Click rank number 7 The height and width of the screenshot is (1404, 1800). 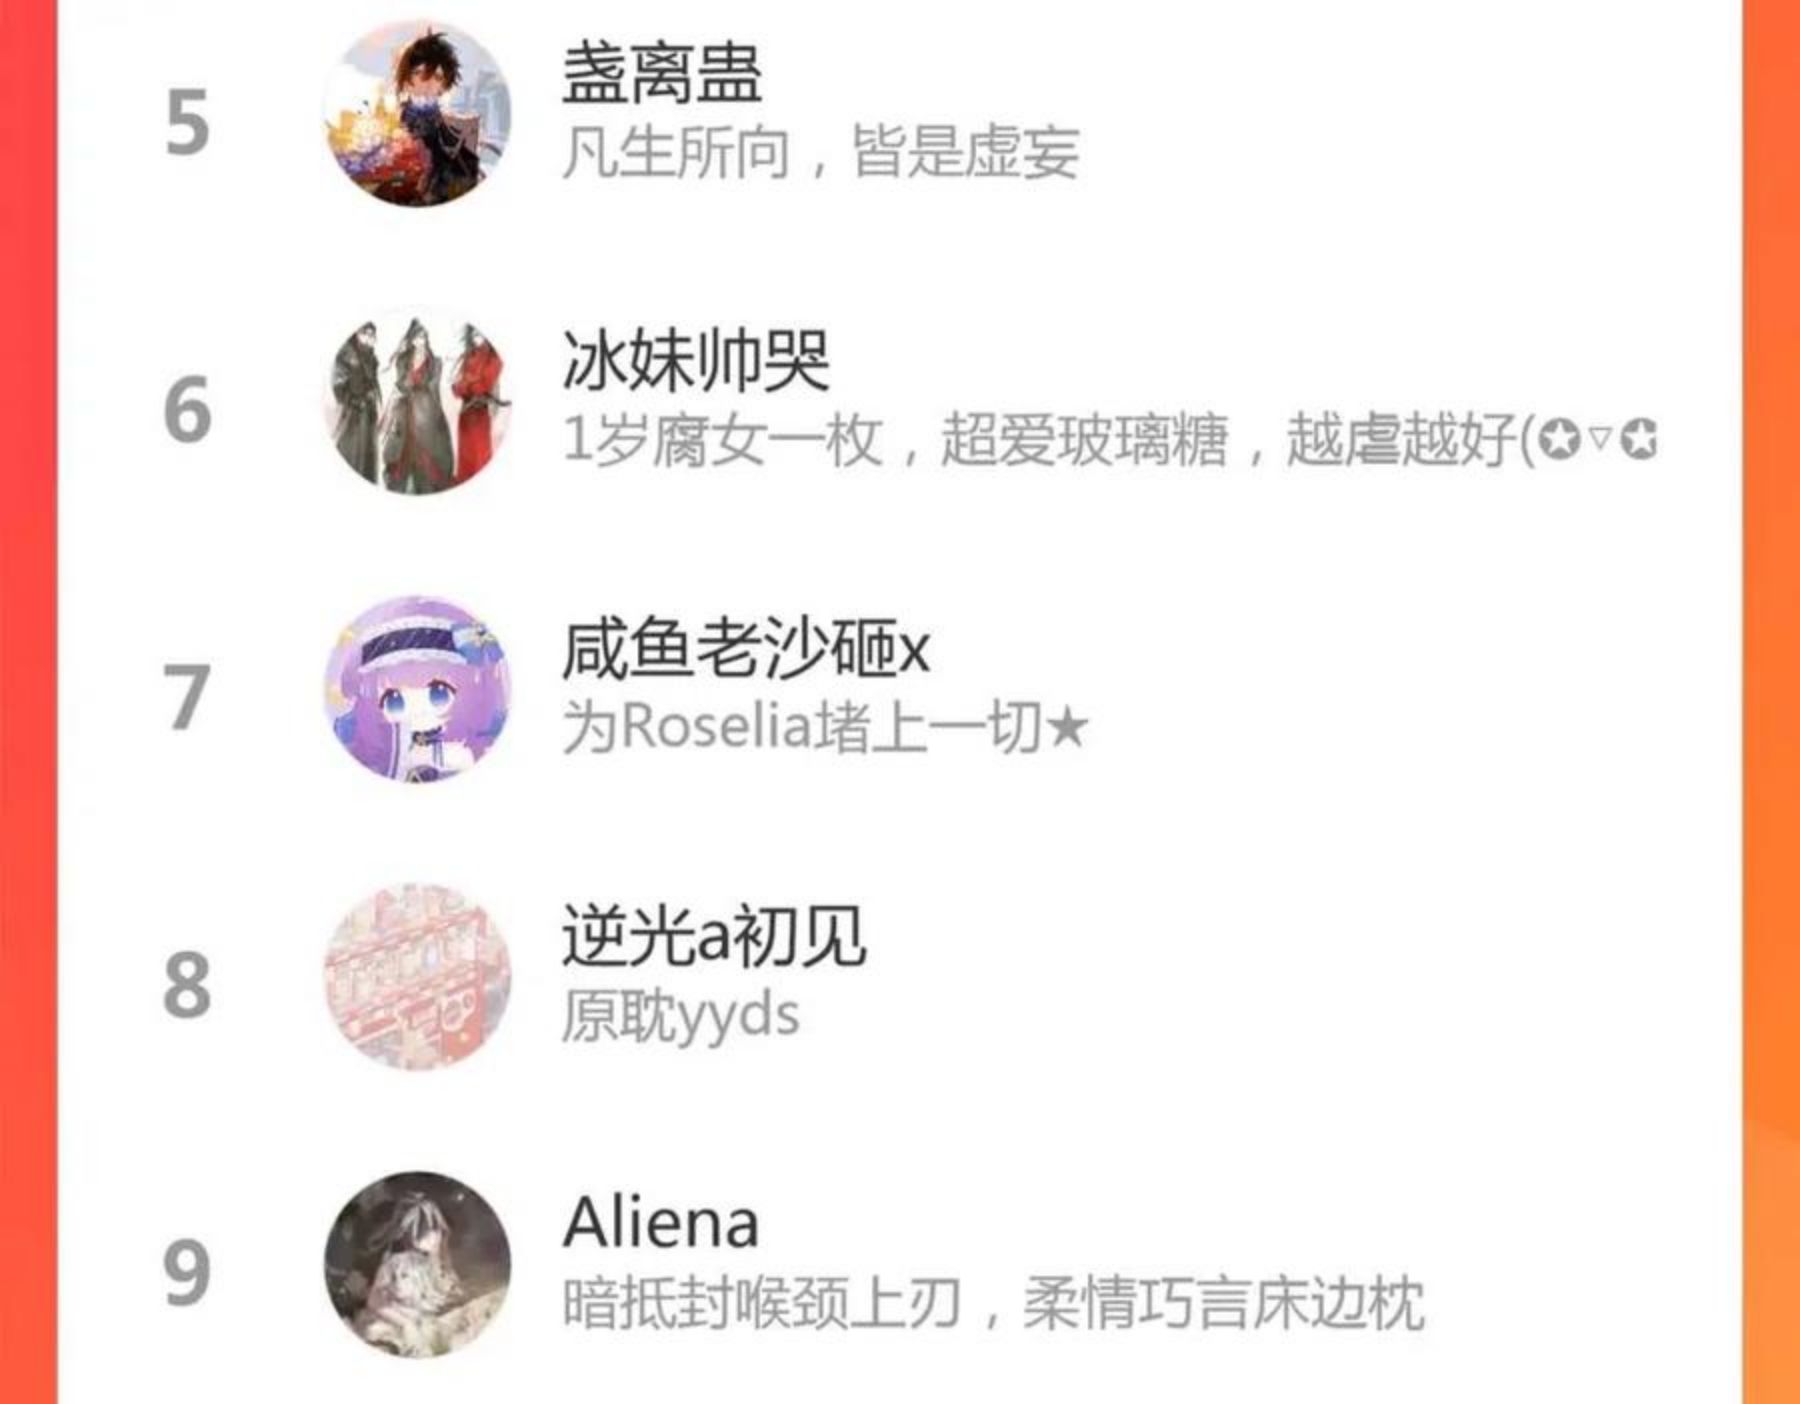[187, 698]
